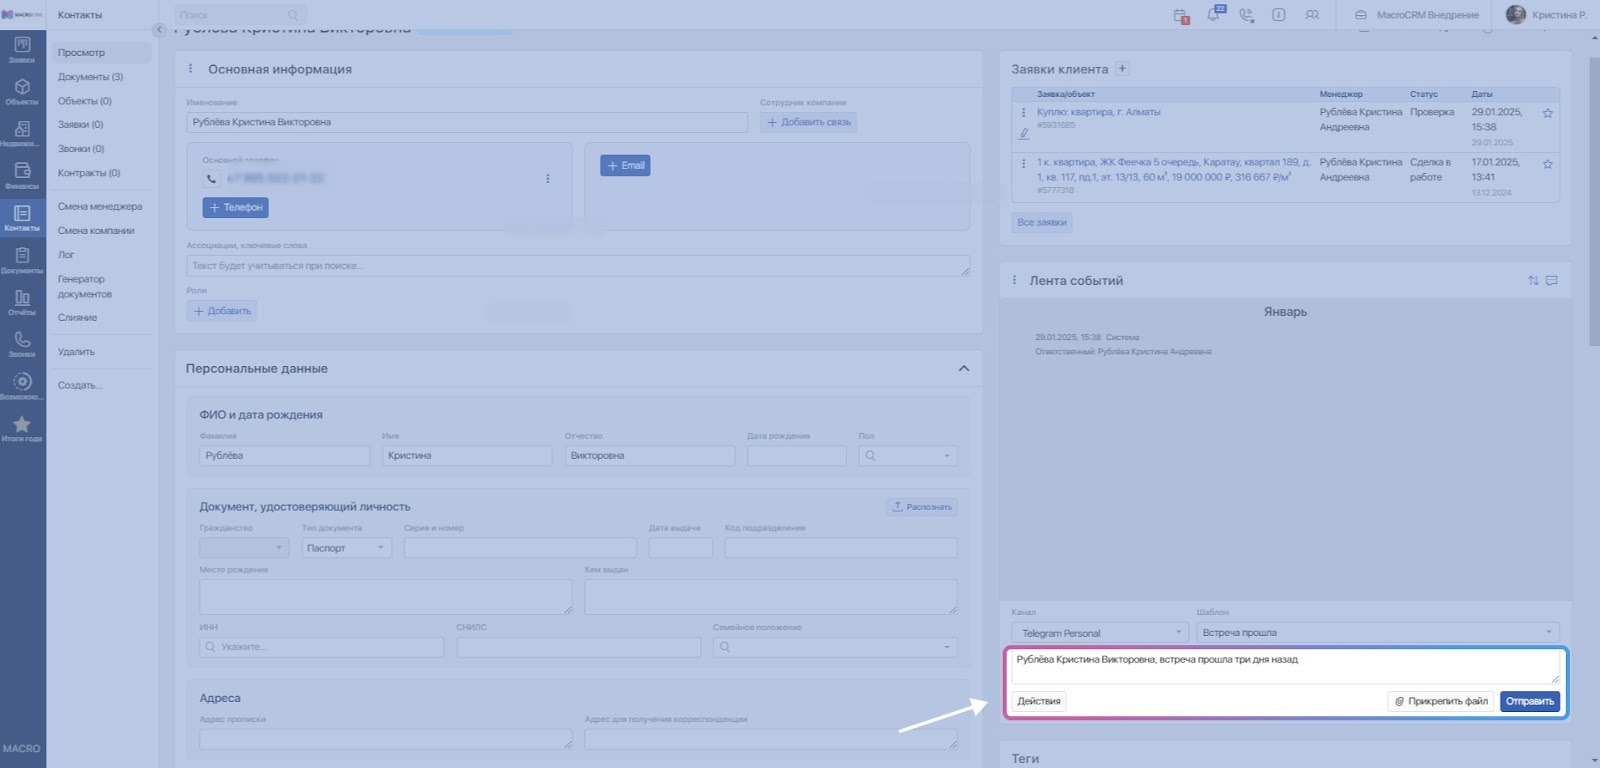Click the Прикрепить файл button
The image size is (1600, 768).
(x=1440, y=701)
